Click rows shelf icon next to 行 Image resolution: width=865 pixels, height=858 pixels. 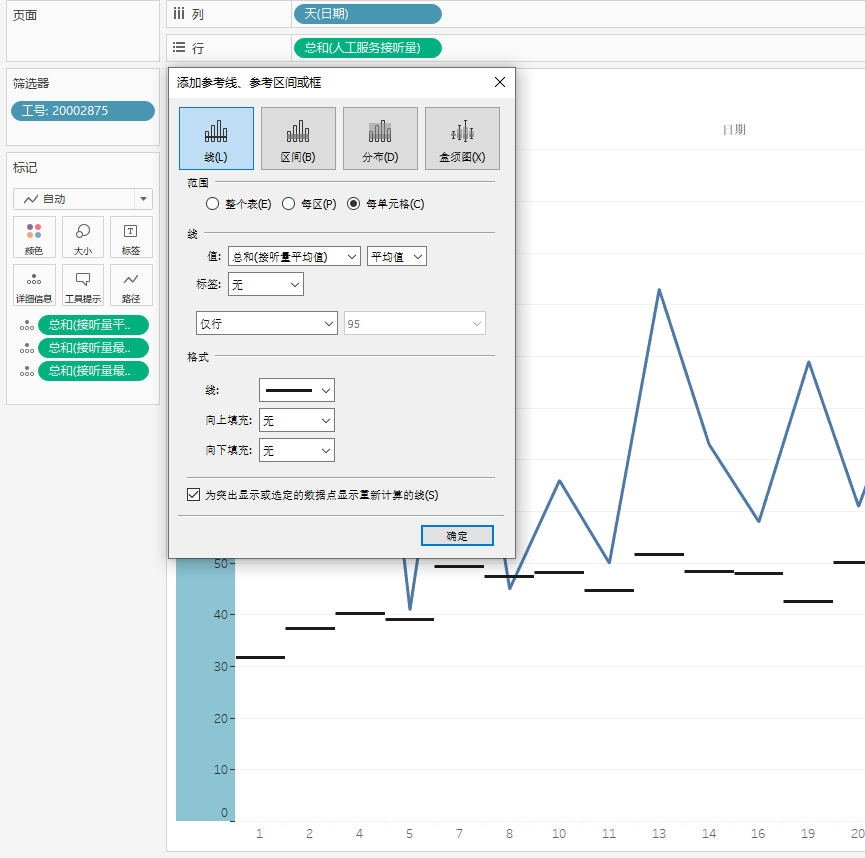pos(179,47)
